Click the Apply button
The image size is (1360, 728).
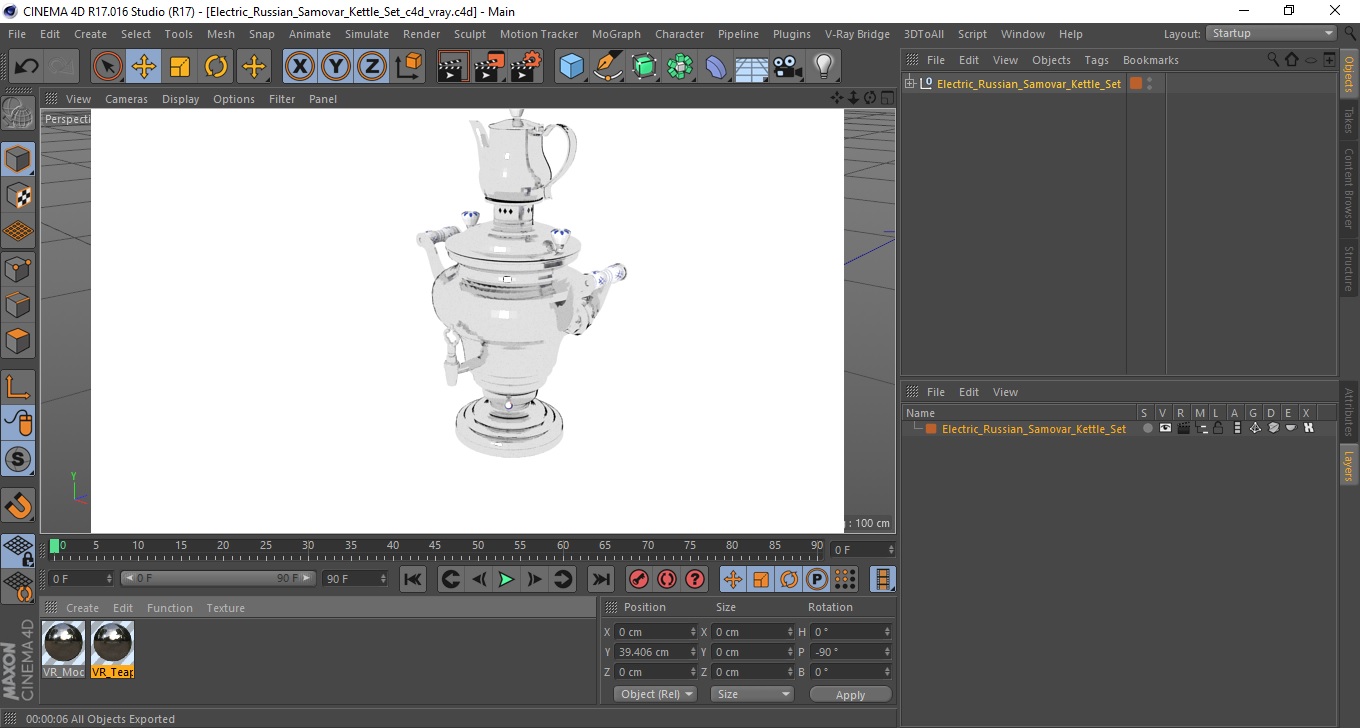(x=850, y=694)
